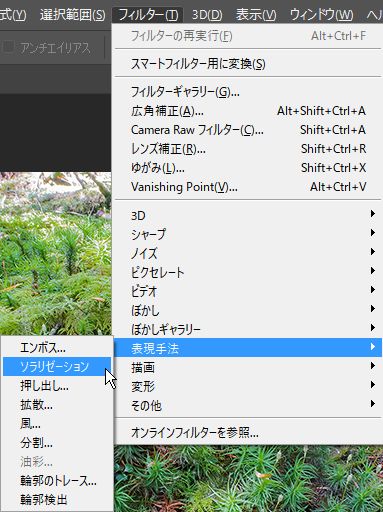Select エンボス... from the submenu
The width and height of the screenshot is (383, 512).
click(57, 348)
